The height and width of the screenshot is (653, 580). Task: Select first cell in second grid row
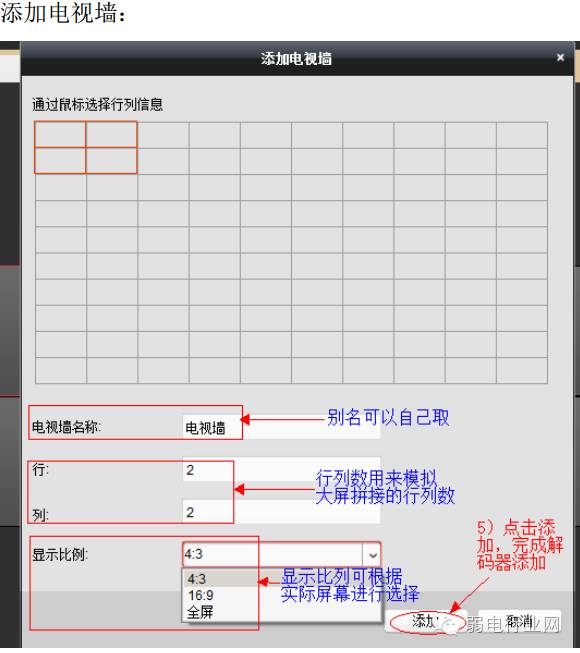coord(60,161)
